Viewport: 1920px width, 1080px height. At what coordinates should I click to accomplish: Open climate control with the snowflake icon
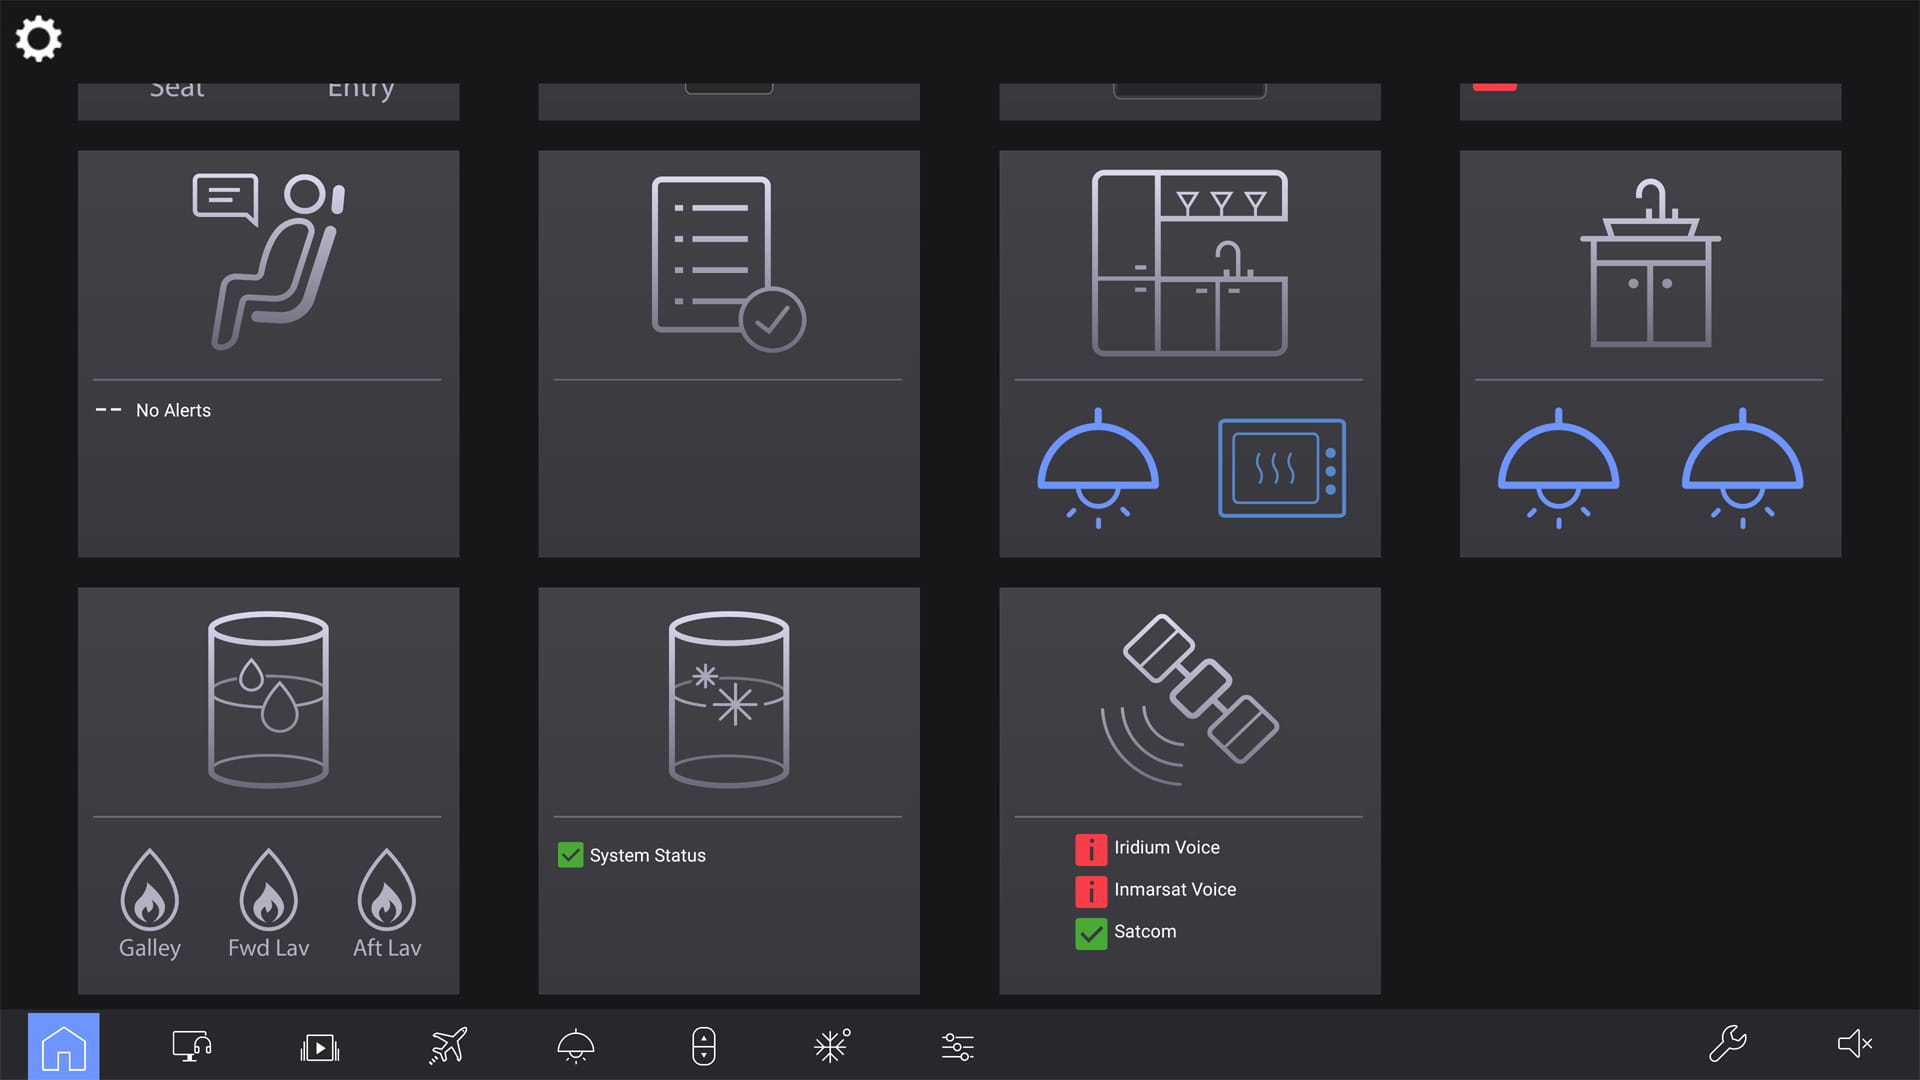[831, 1046]
